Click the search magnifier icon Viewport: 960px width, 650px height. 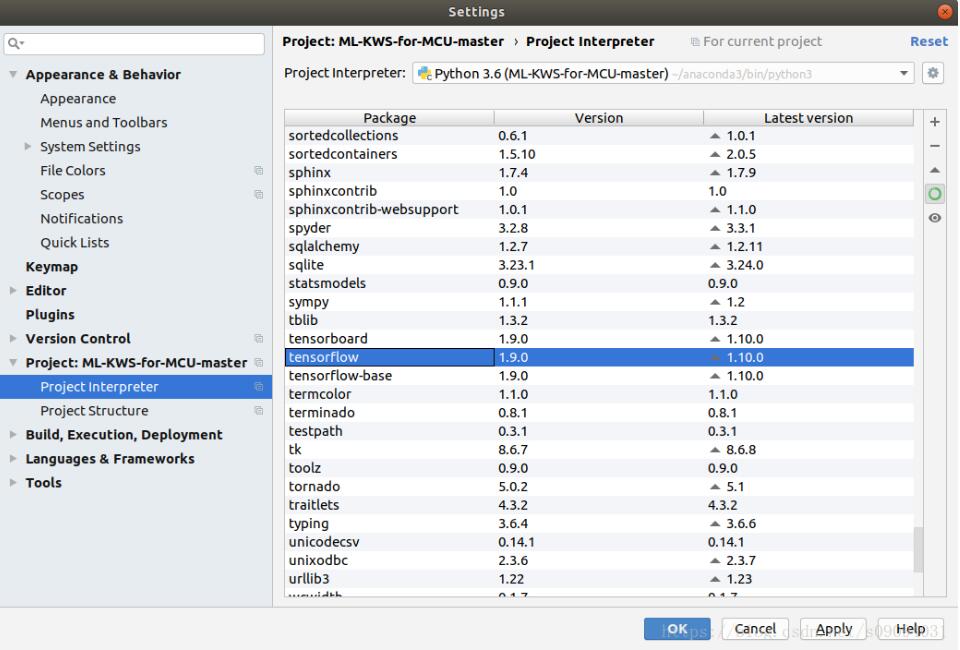tap(15, 43)
